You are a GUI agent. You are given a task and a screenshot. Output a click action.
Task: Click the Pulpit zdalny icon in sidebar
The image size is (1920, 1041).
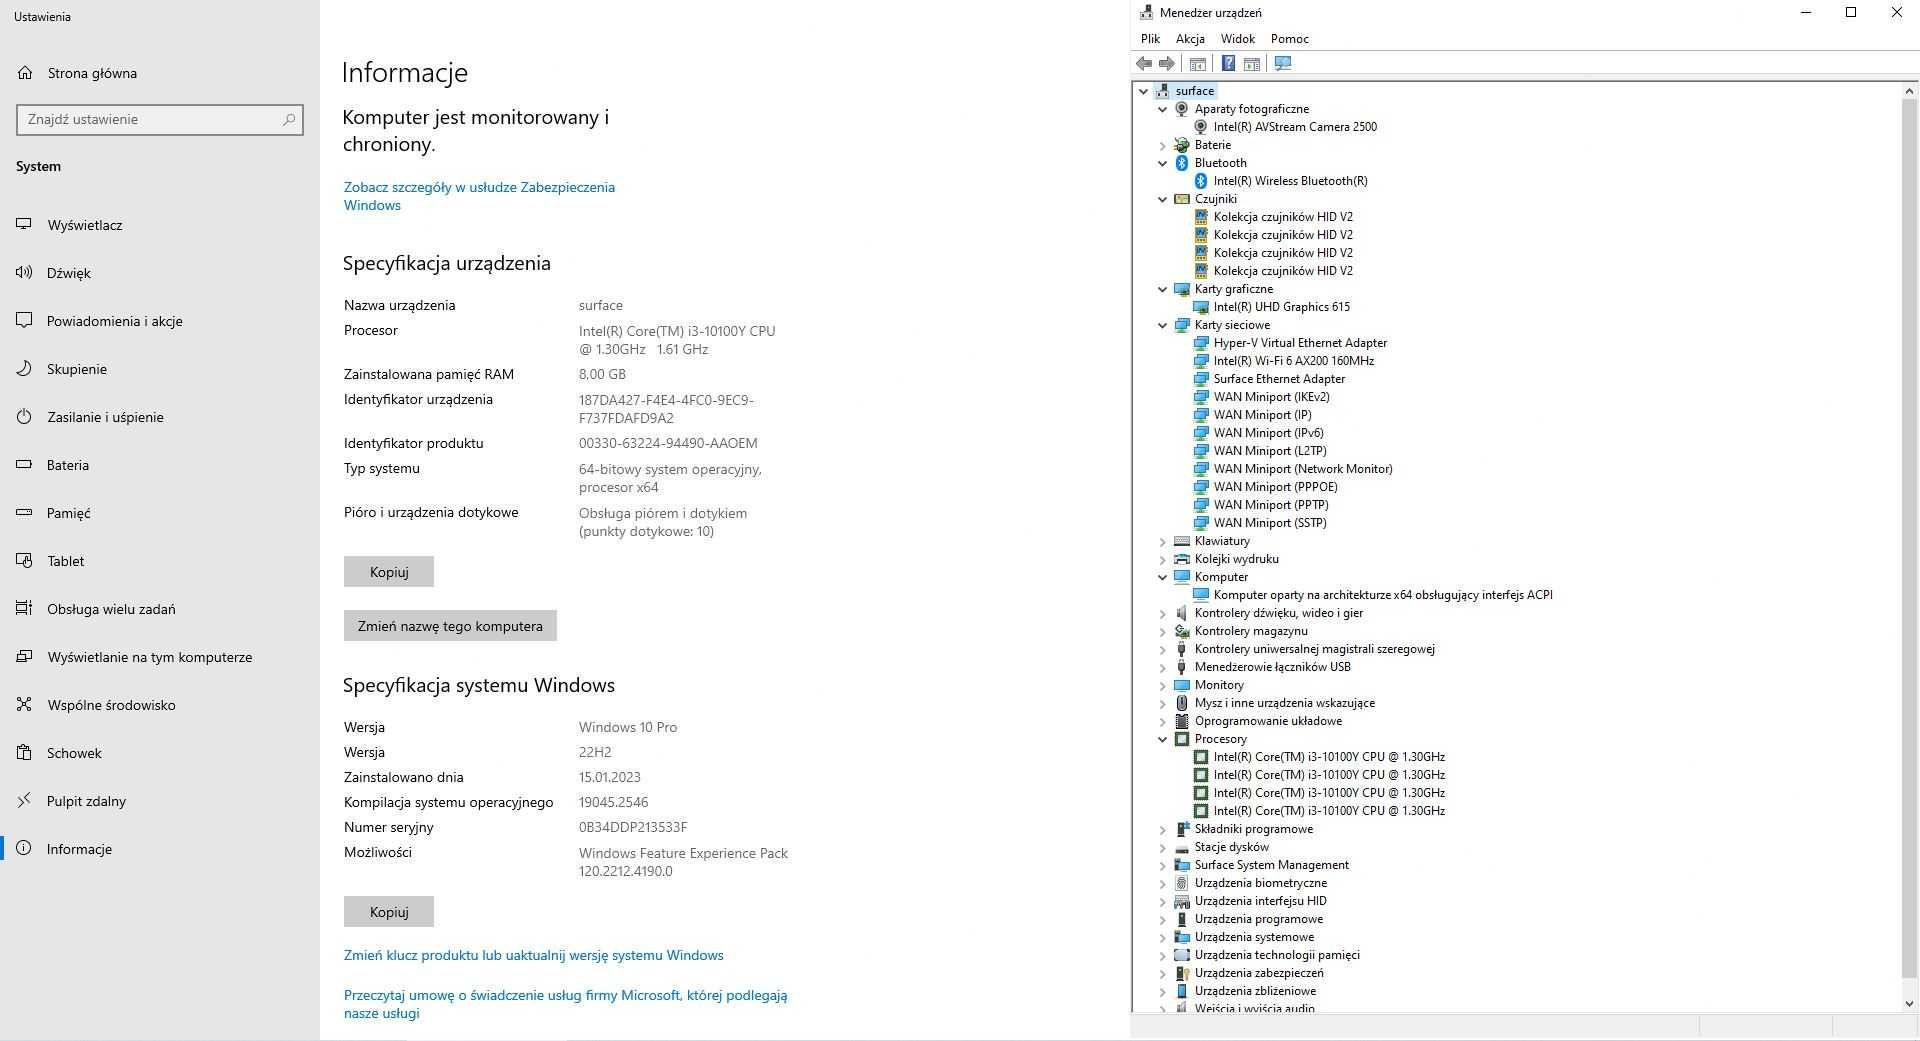click(x=24, y=801)
